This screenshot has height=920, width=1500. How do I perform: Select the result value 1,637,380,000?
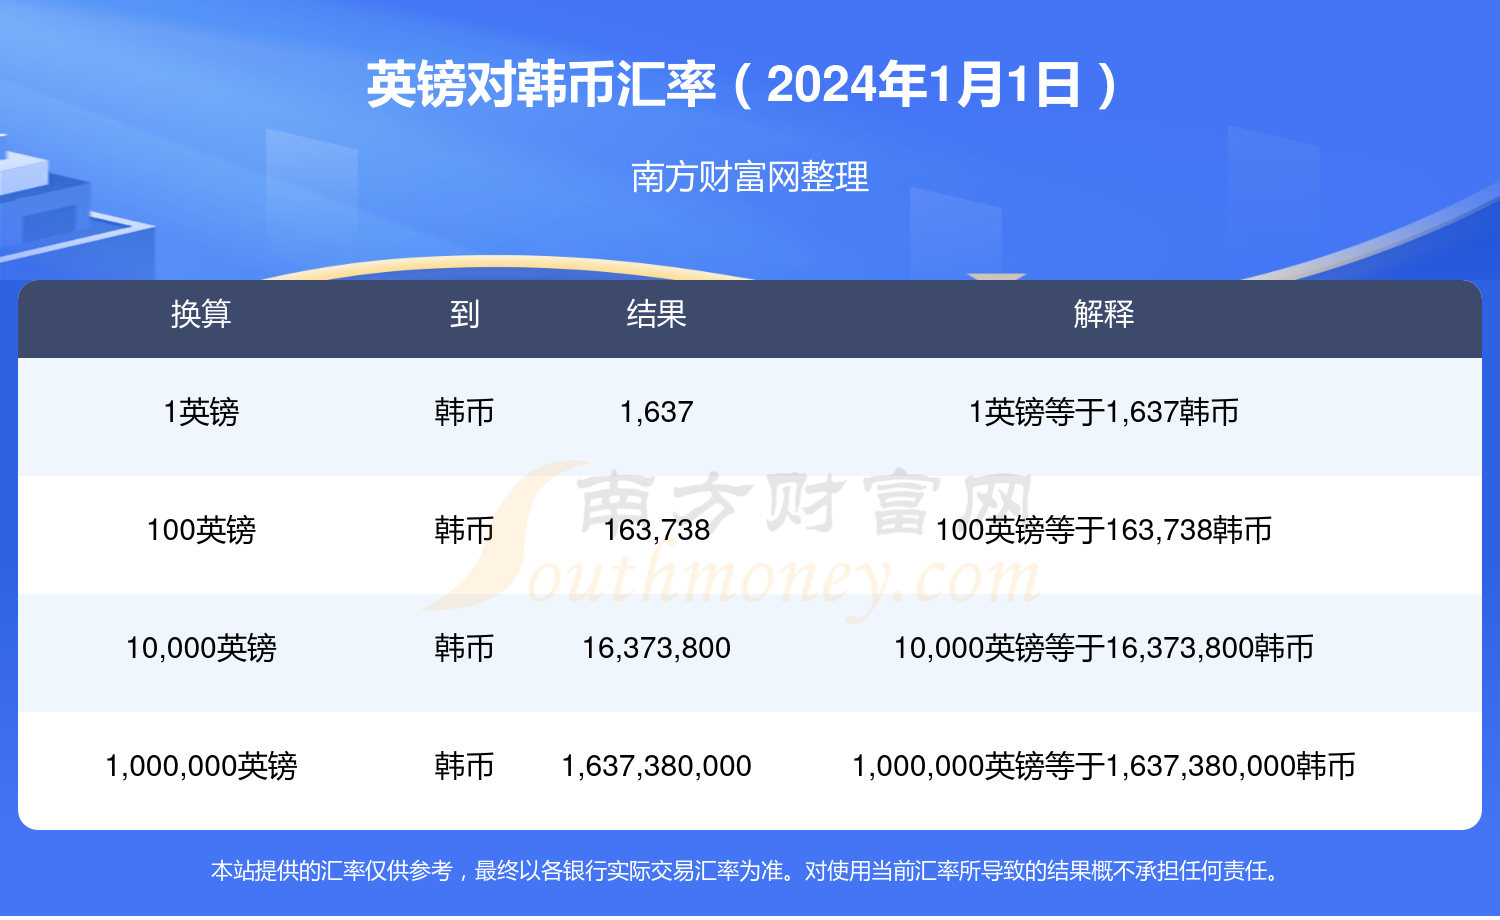pyautogui.click(x=656, y=766)
